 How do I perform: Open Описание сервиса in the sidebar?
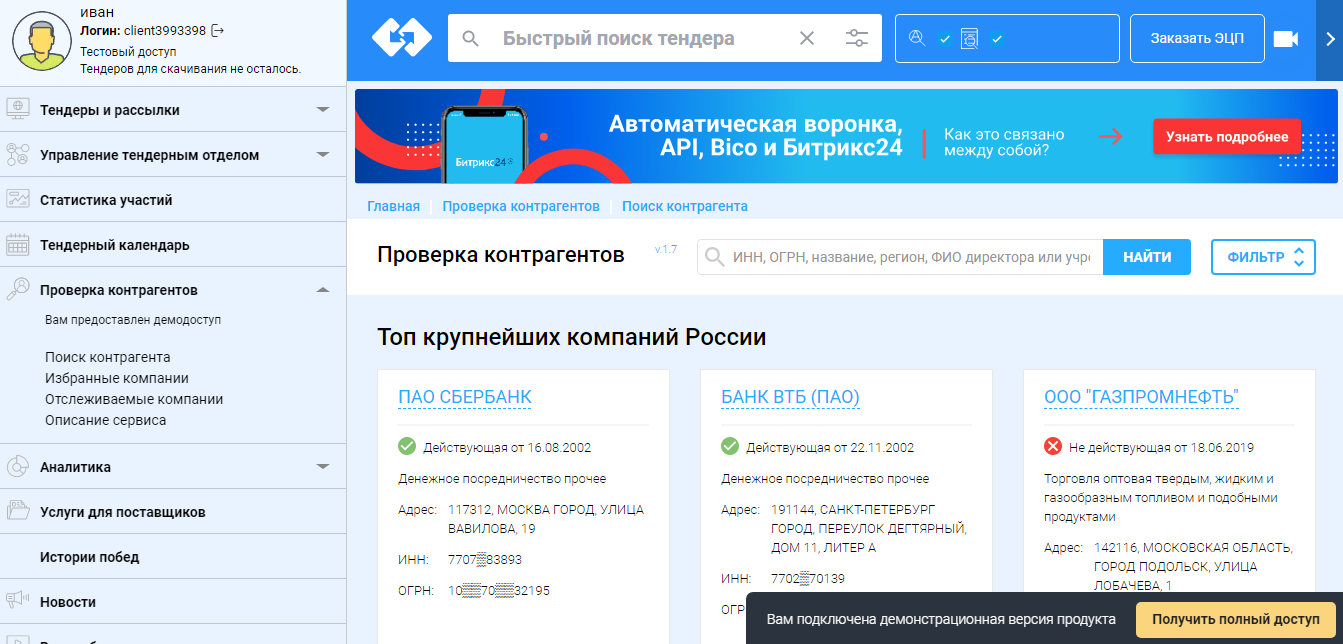[x=106, y=420]
